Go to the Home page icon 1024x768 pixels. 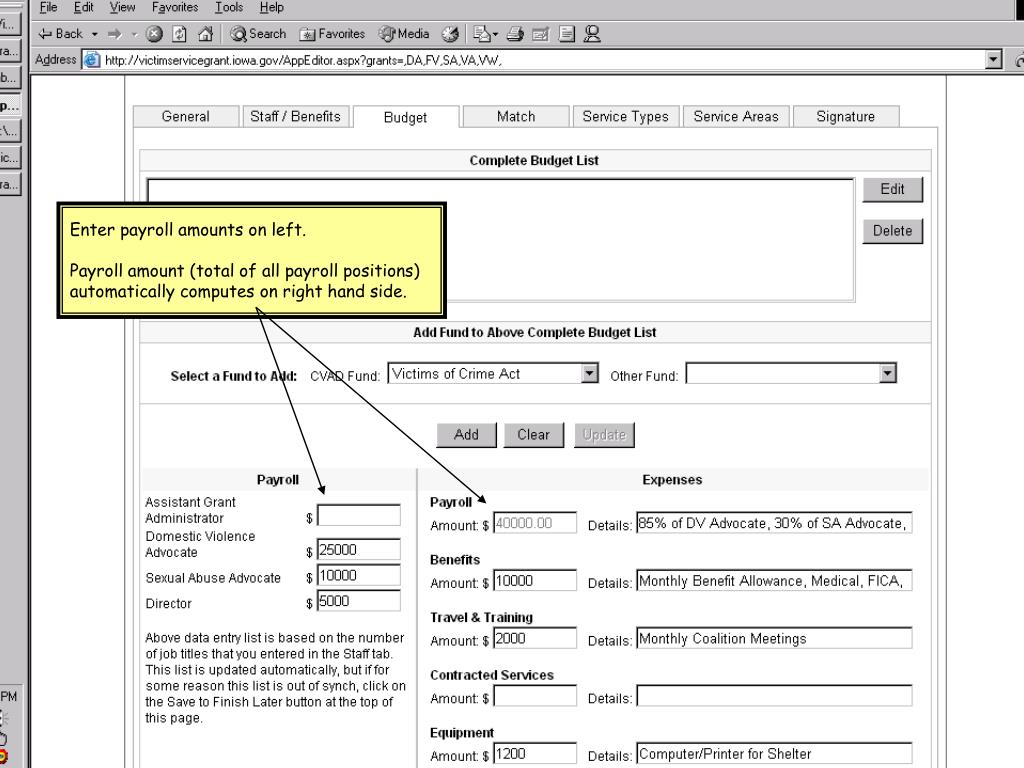[206, 33]
